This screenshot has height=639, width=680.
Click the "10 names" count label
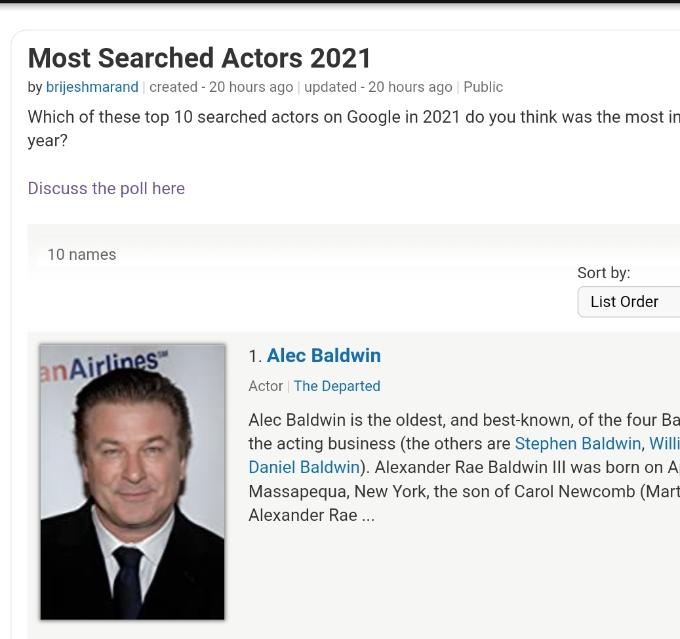pyautogui.click(x=82, y=254)
